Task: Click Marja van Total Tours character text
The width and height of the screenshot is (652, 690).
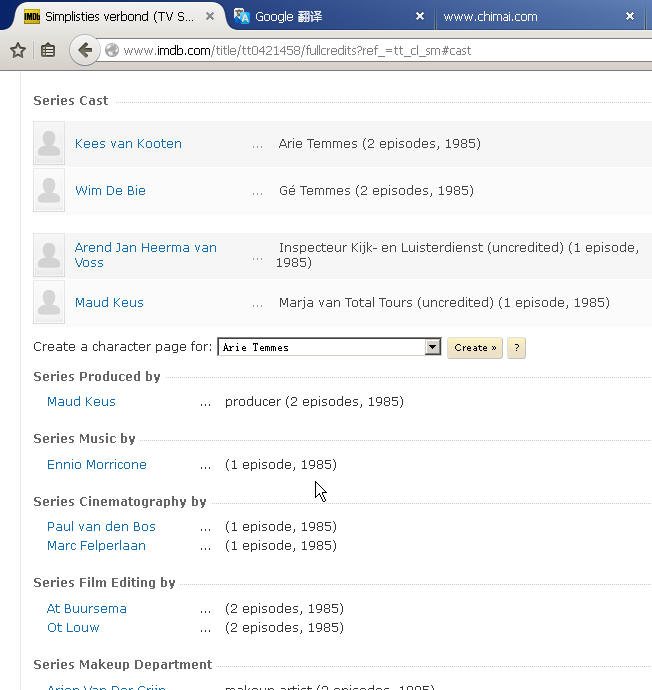Action: coord(444,303)
